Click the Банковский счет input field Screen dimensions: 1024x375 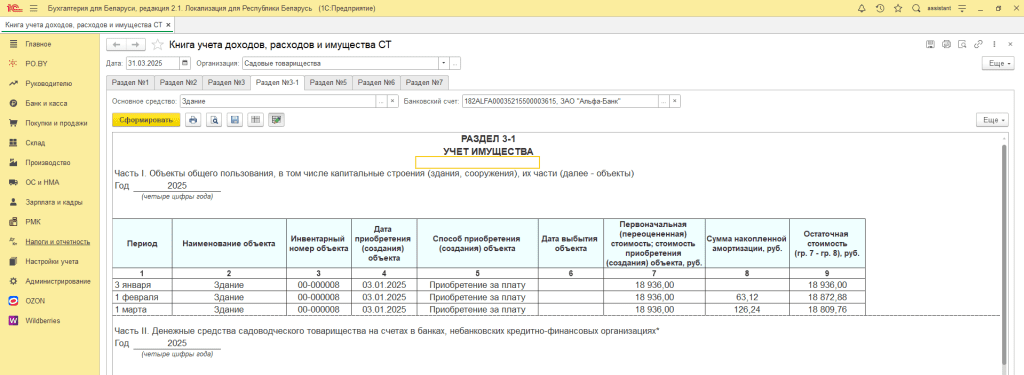[560, 101]
